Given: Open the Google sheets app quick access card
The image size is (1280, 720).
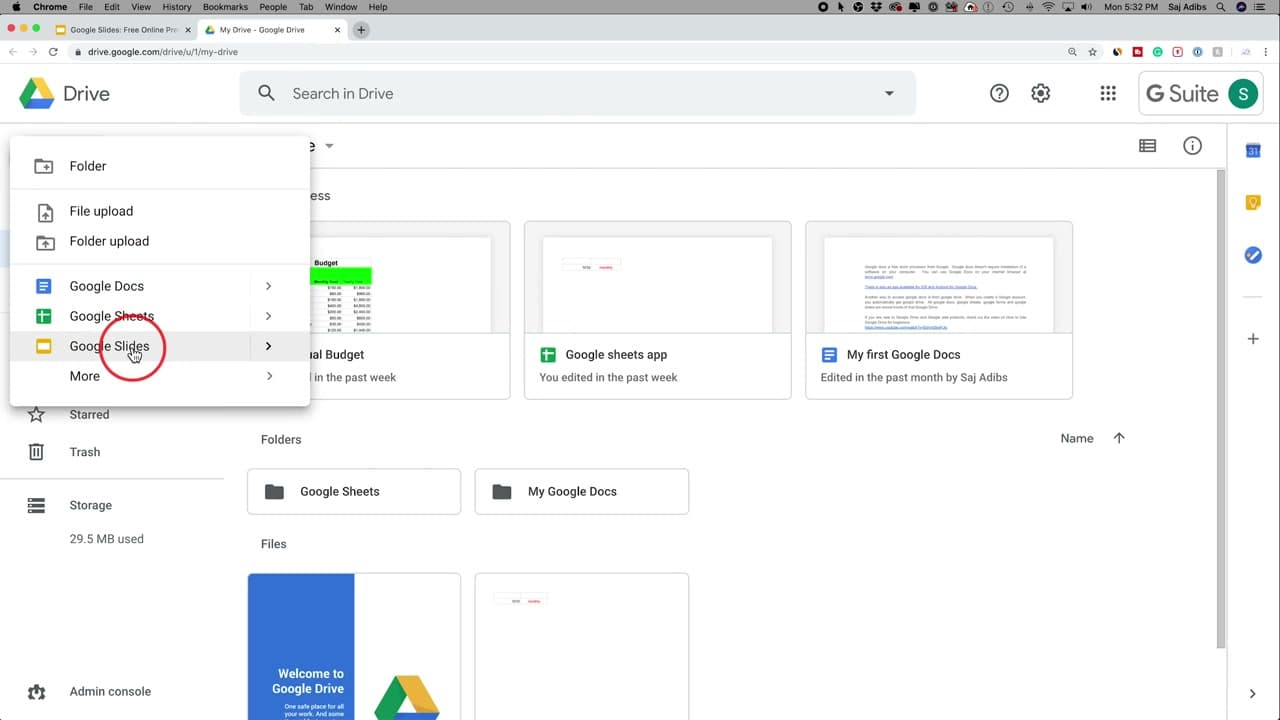Looking at the screenshot, I should click(657, 310).
